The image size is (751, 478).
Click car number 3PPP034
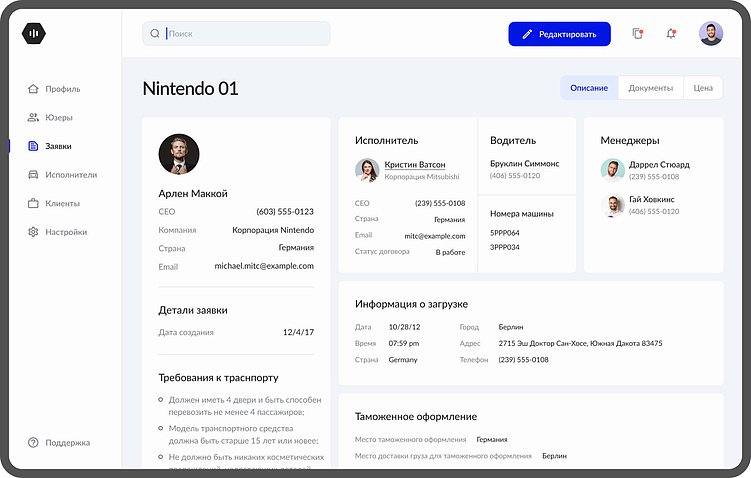[x=504, y=247]
